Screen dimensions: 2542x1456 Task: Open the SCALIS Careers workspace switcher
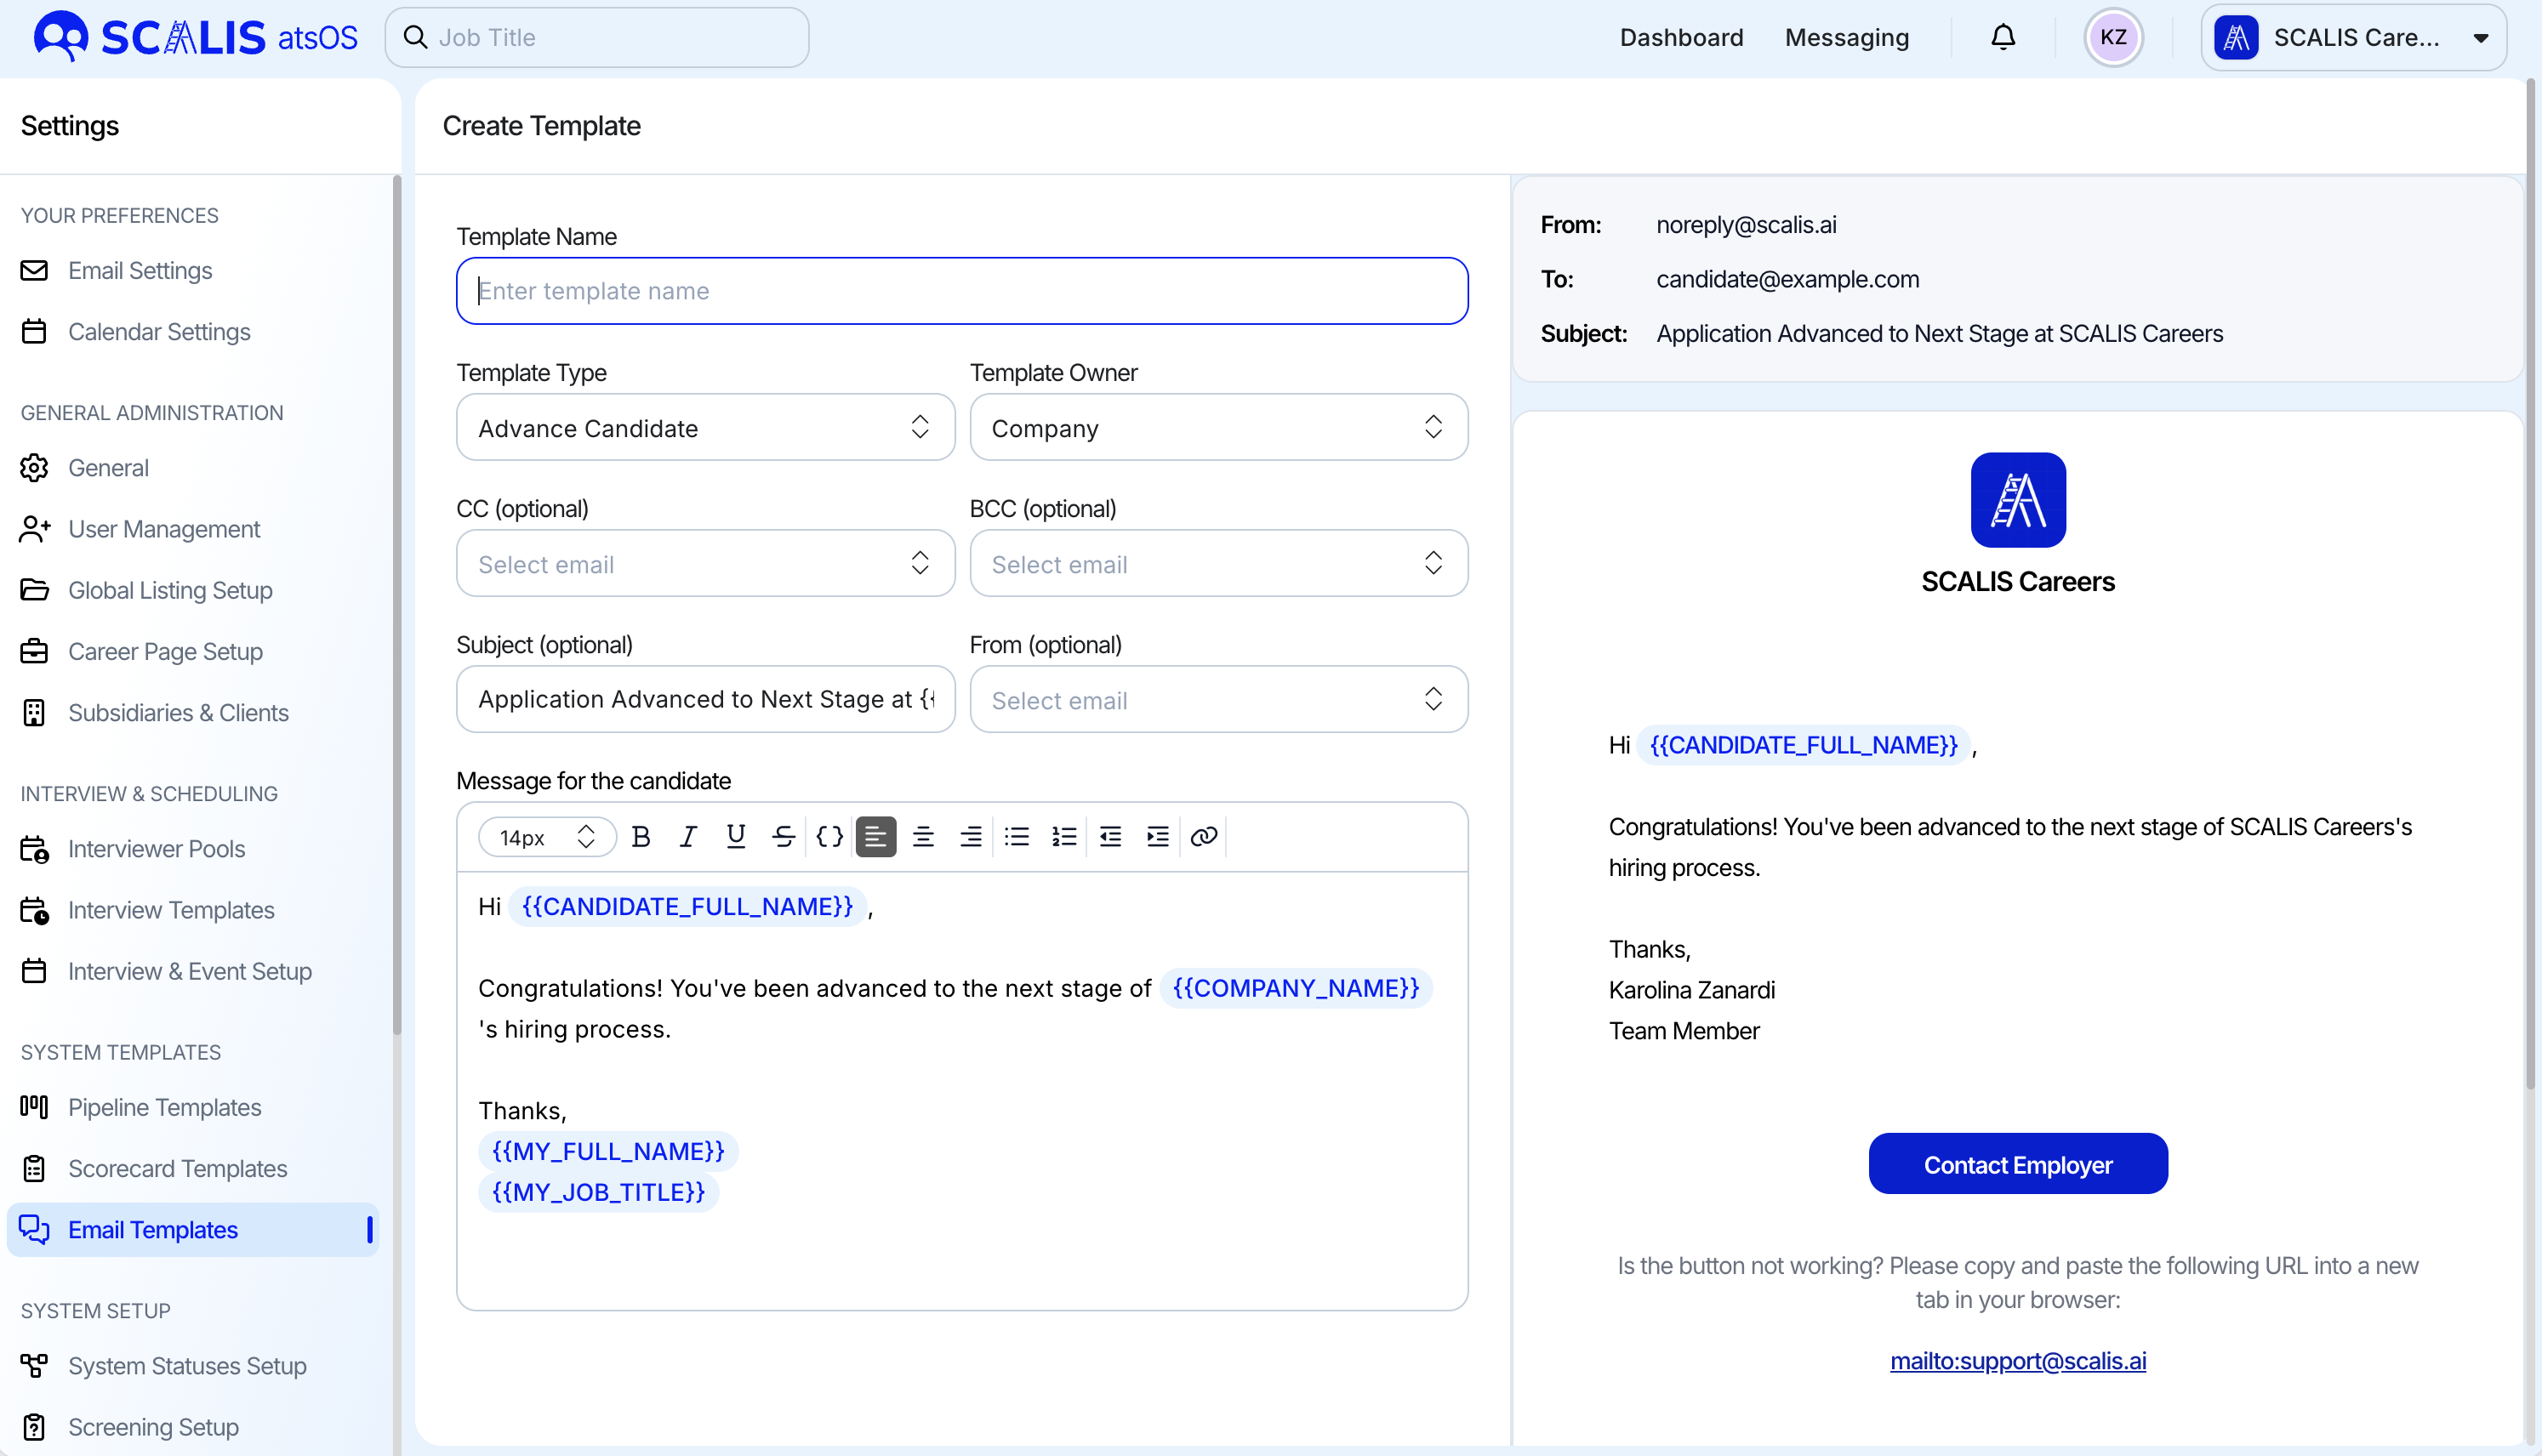click(2355, 37)
